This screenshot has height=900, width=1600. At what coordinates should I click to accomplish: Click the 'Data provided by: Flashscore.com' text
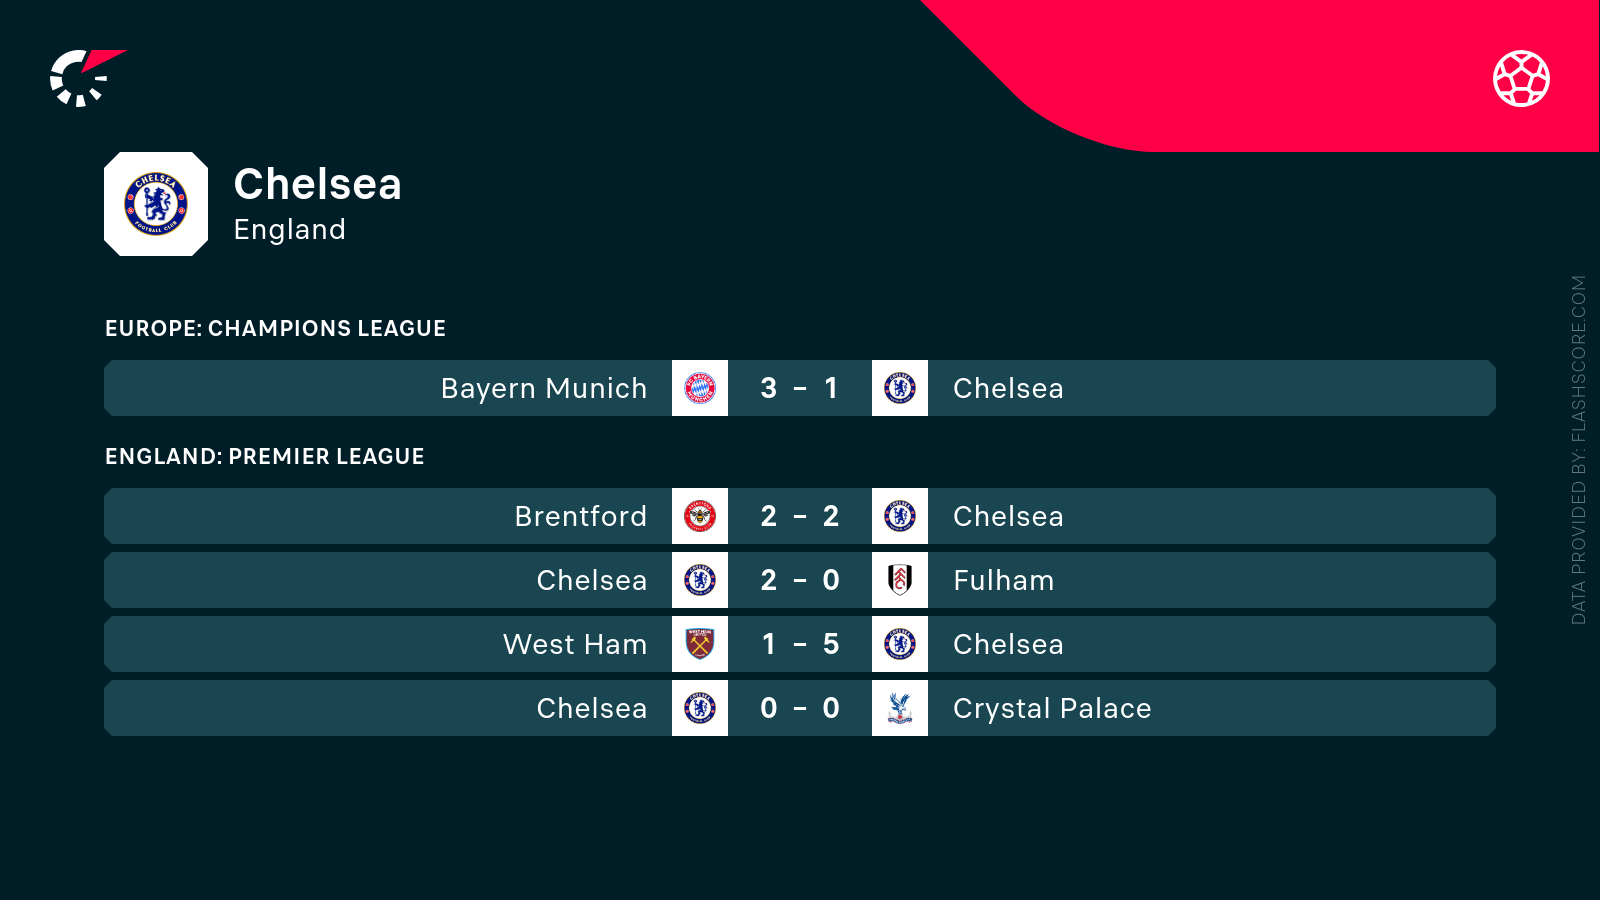pos(1579,450)
